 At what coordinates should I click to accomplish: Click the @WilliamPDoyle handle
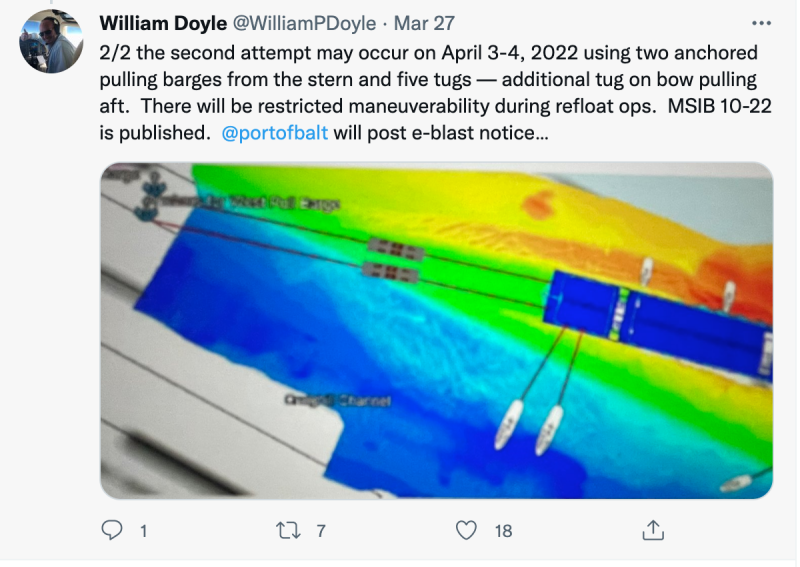point(305,23)
